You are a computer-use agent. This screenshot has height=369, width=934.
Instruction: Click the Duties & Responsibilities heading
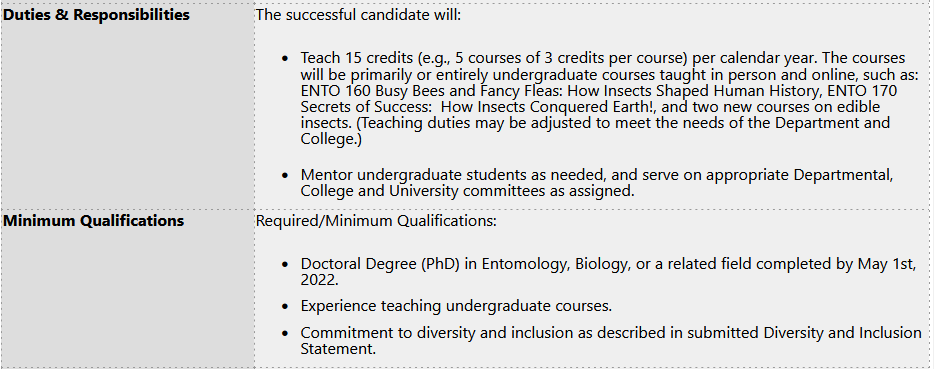(96, 15)
